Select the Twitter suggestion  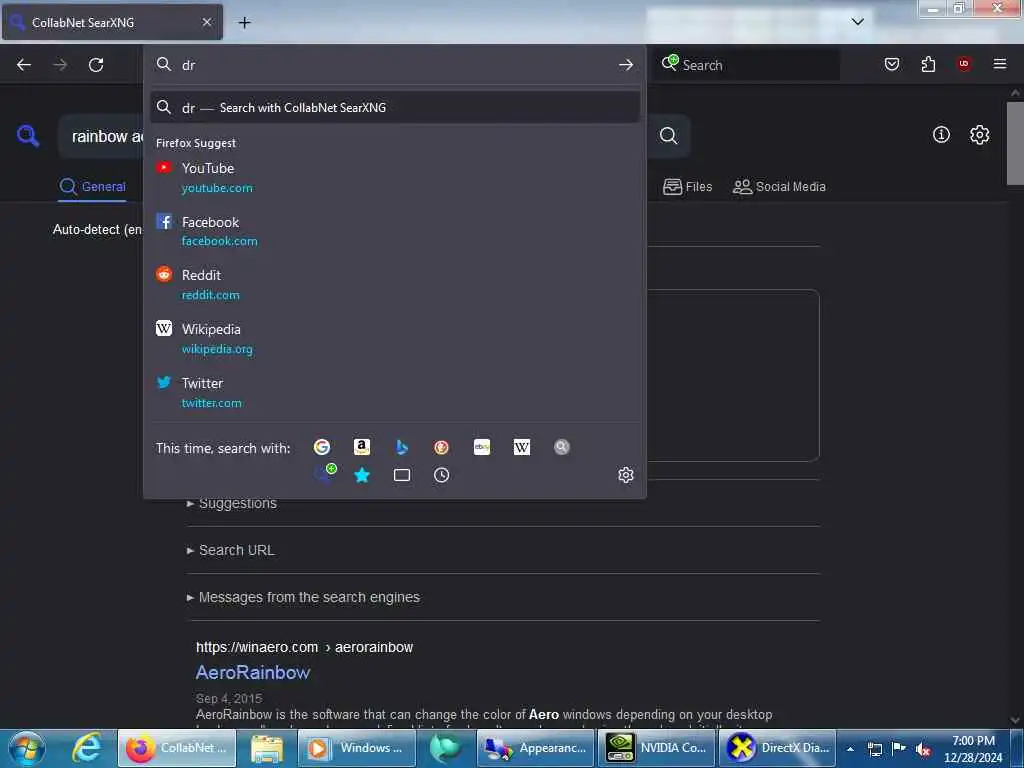click(394, 392)
